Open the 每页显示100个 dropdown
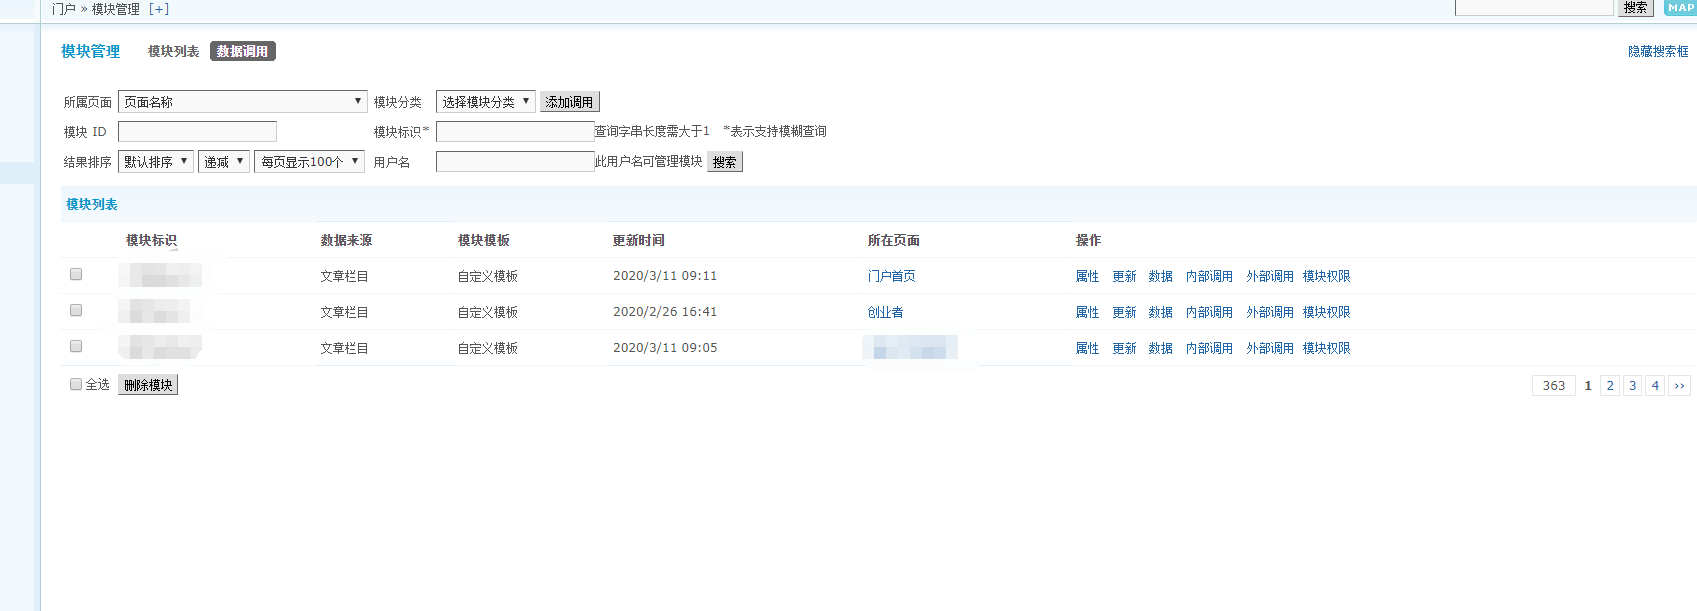 click(309, 162)
